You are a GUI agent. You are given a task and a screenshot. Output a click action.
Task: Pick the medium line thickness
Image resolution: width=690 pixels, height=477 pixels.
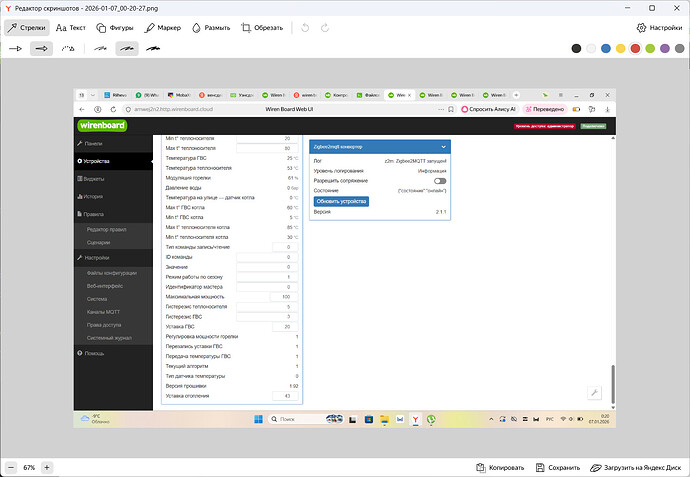click(x=127, y=48)
